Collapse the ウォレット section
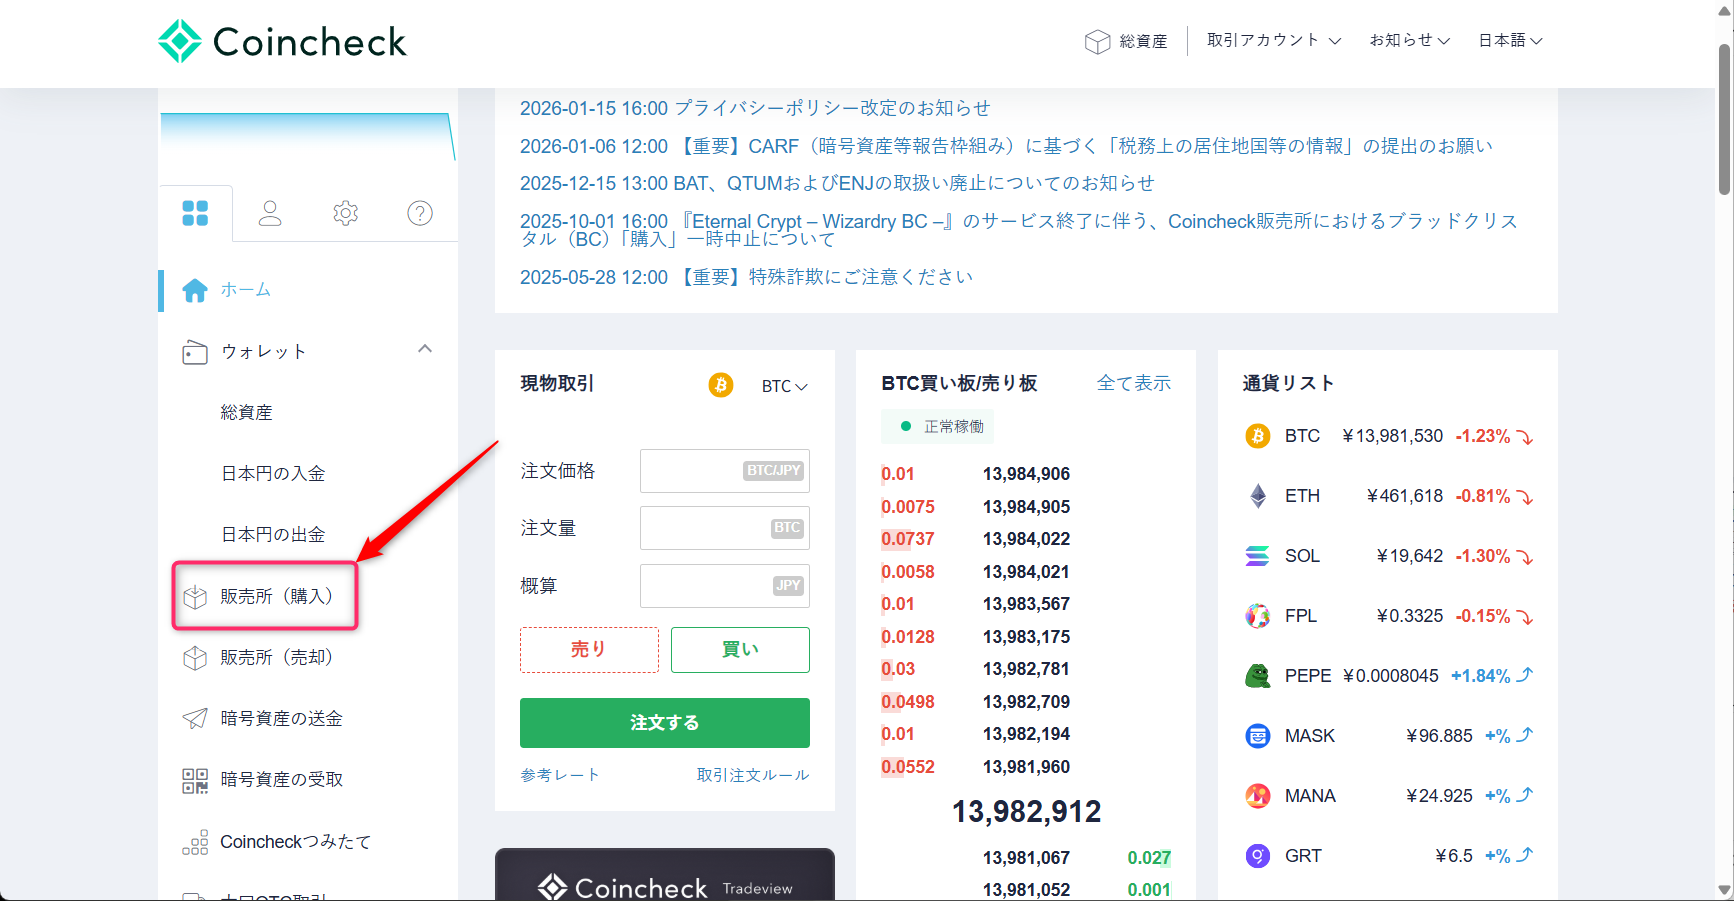 (425, 349)
